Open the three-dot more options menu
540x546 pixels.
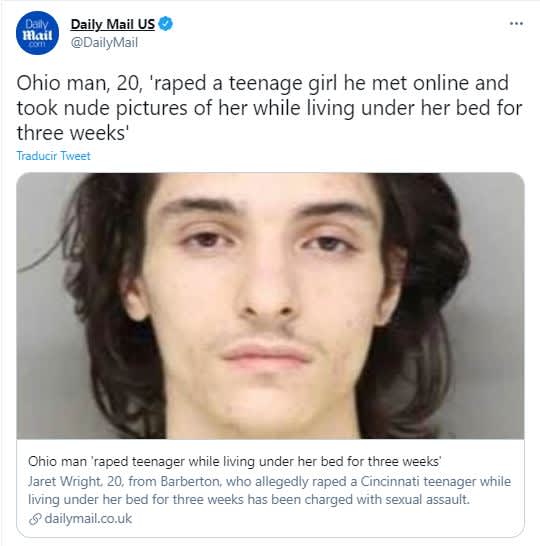(516, 24)
